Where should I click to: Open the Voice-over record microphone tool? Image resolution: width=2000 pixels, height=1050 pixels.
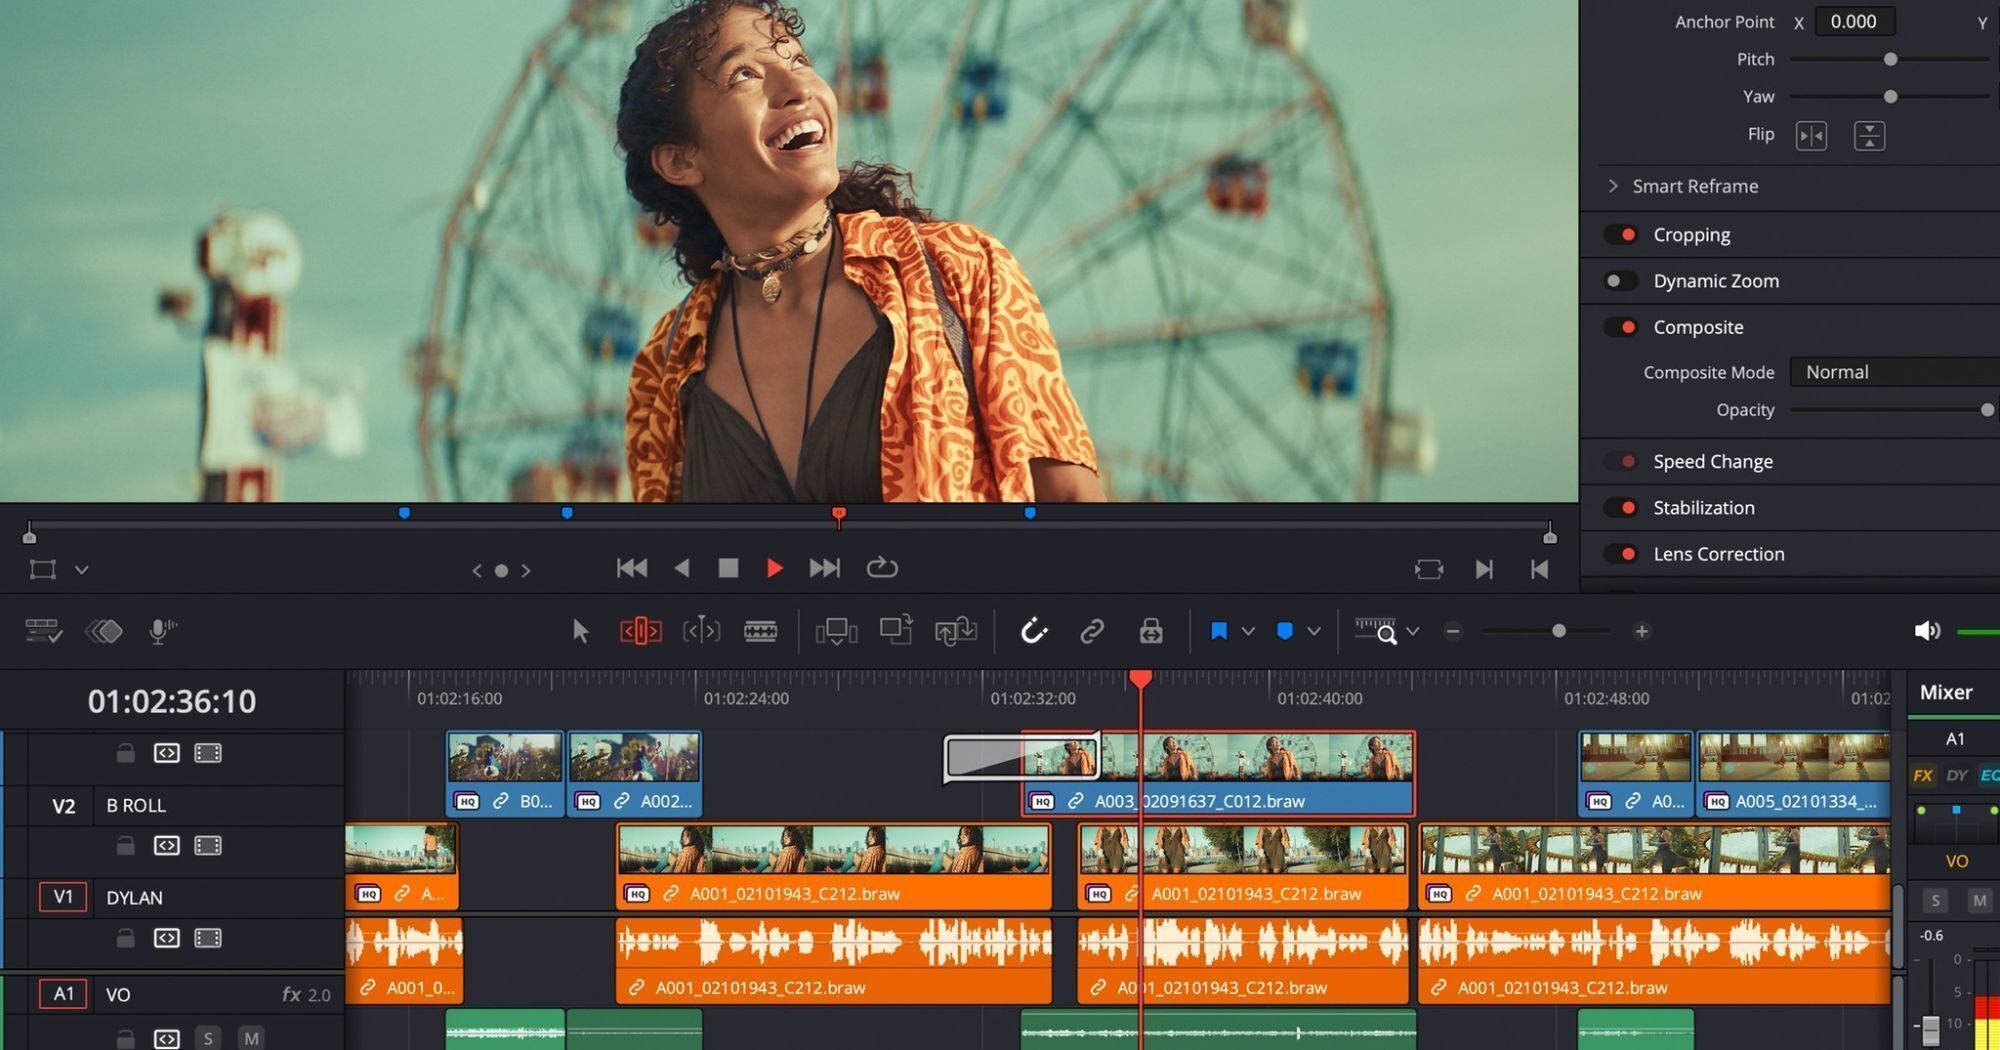(x=160, y=630)
